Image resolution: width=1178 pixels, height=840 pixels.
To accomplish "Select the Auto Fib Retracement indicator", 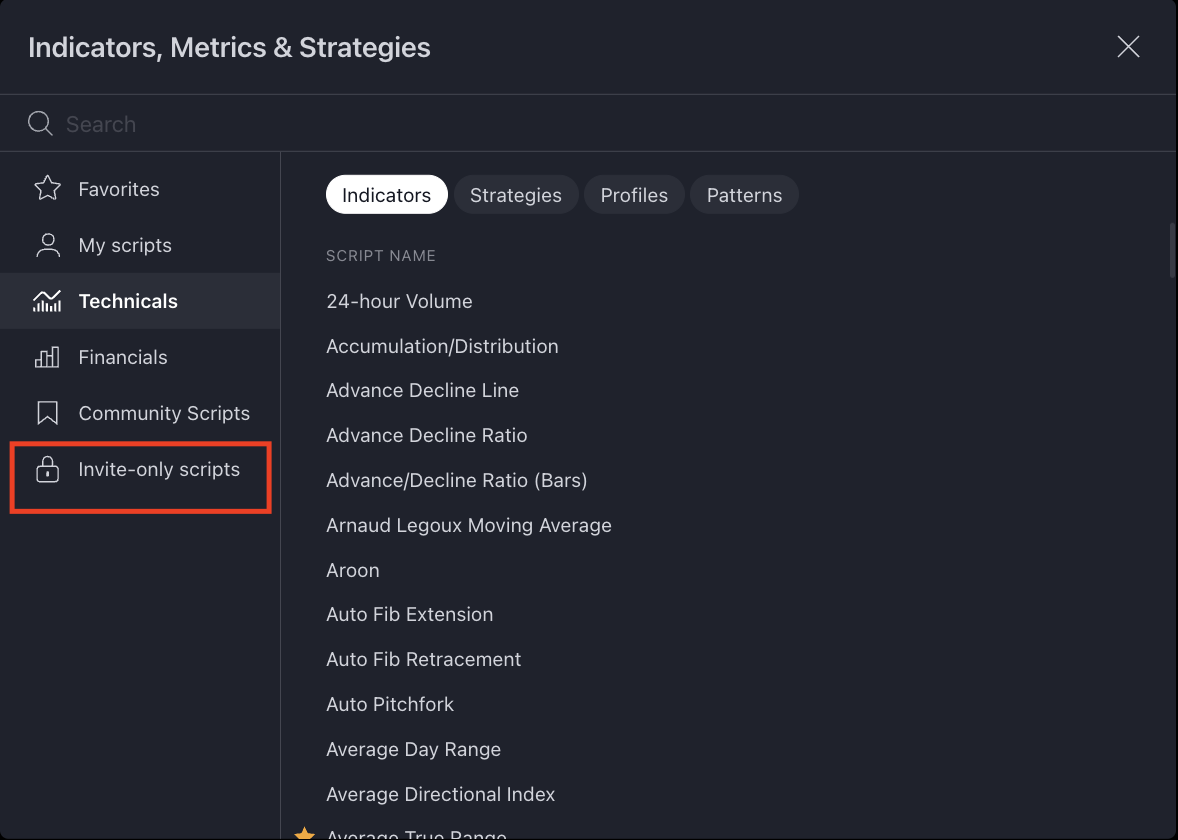I will point(424,659).
